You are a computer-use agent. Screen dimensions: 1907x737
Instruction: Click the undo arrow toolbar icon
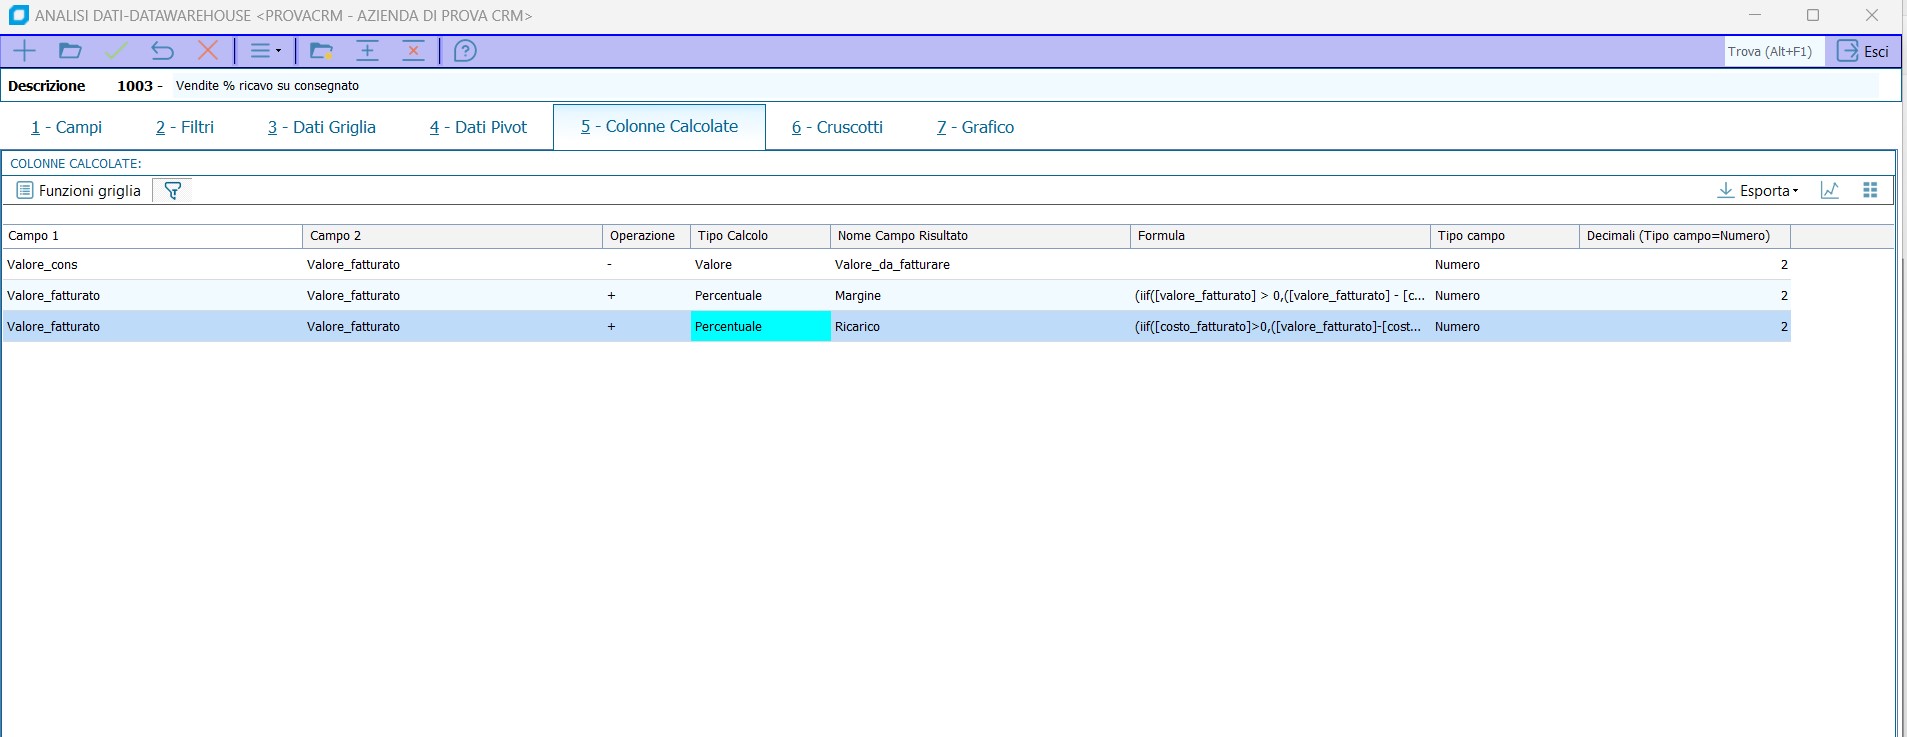pos(162,51)
